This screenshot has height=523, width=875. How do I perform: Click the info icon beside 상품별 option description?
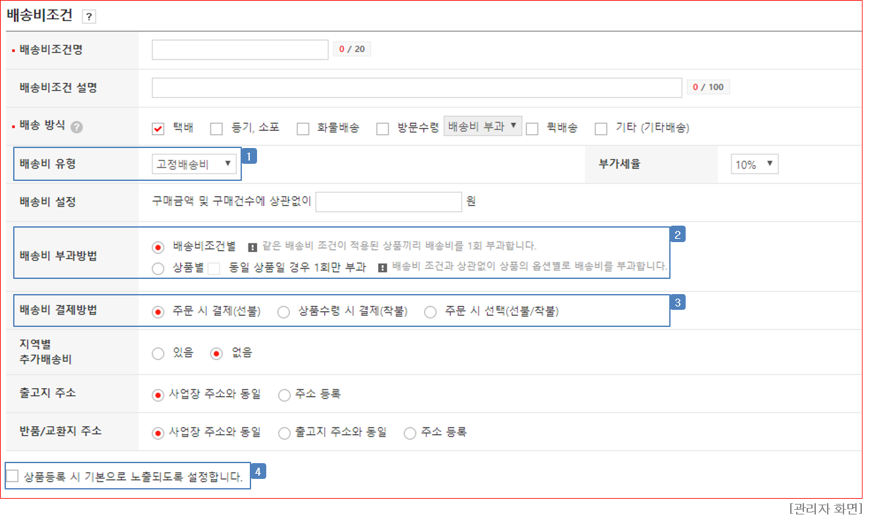[x=382, y=267]
